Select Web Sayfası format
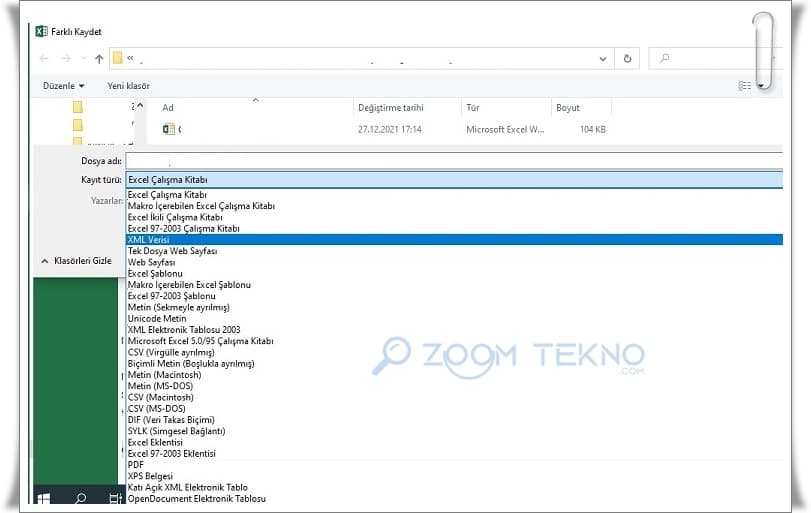Screen dimensions: 811x513 (x=454, y=262)
